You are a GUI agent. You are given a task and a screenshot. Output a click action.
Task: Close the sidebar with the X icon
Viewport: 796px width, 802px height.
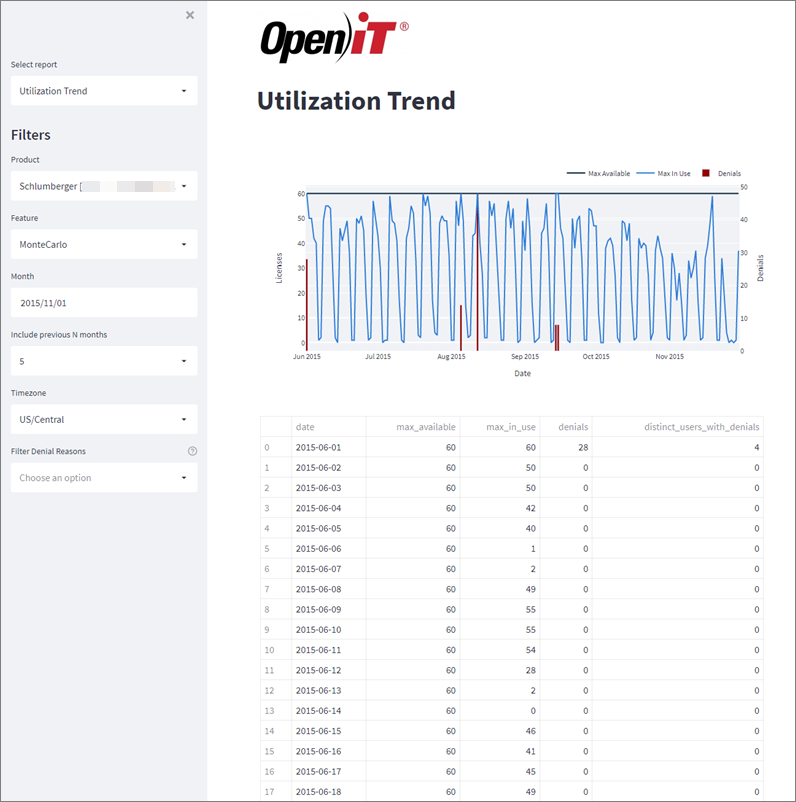pyautogui.click(x=190, y=15)
